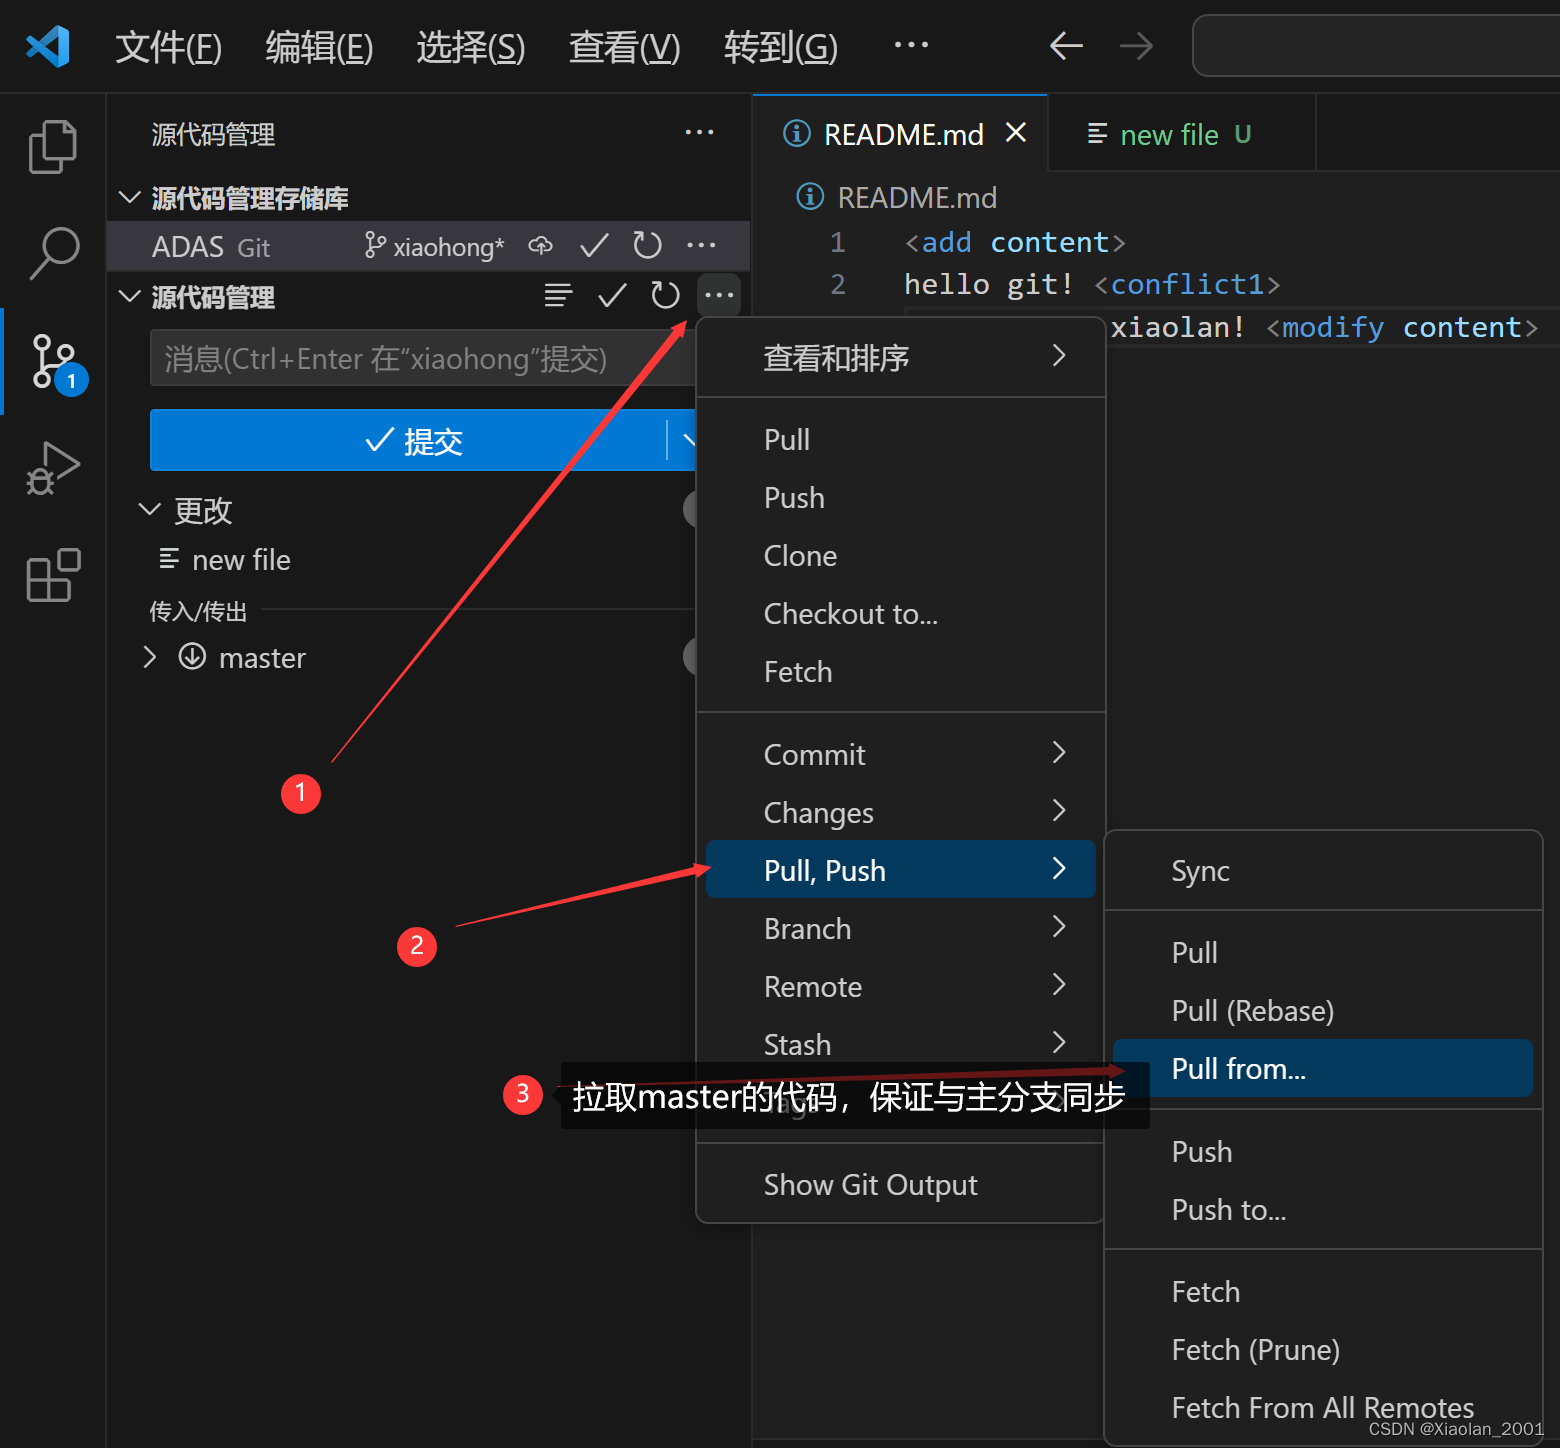This screenshot has height=1448, width=1560.
Task: Open the 转到(G) menu
Action: (x=780, y=47)
